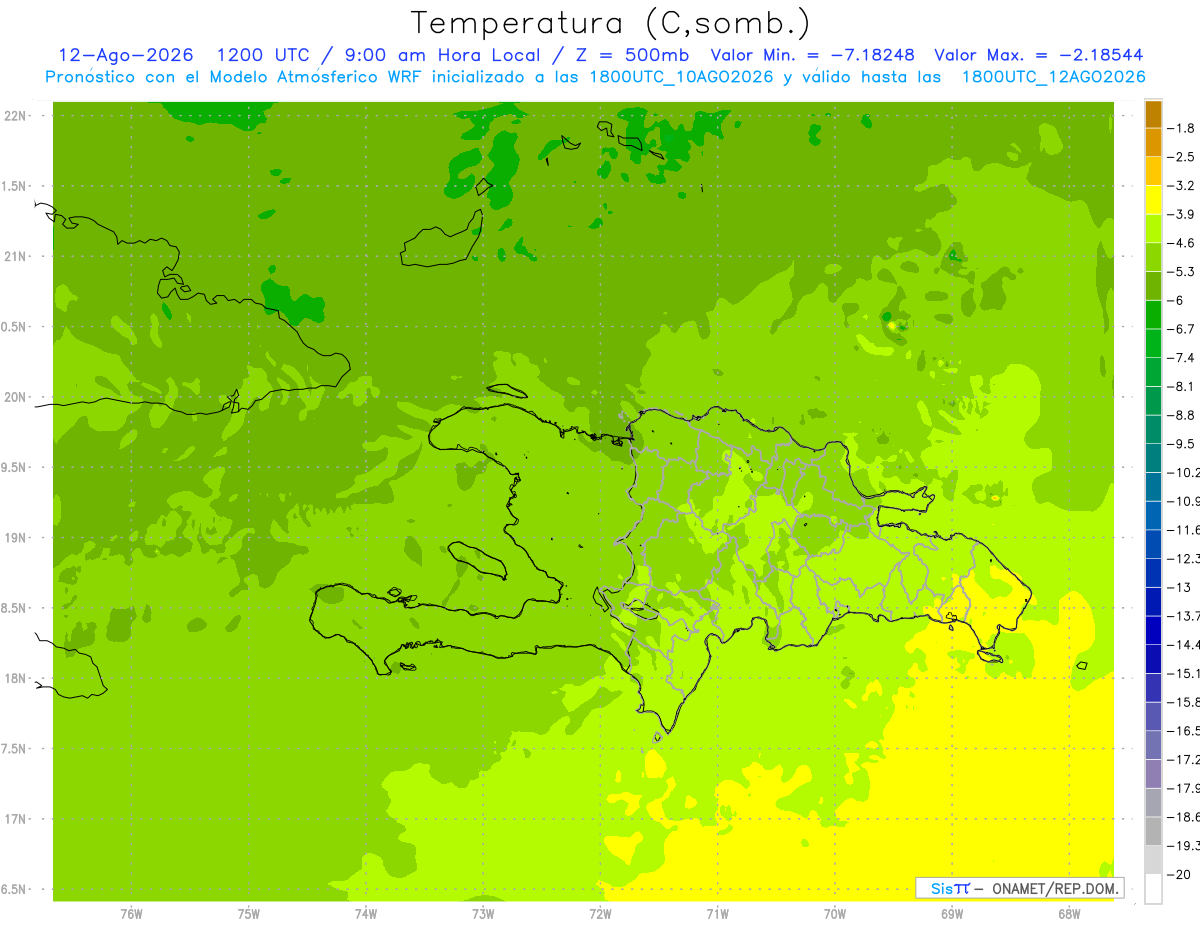This screenshot has height=927, width=1200.
Task: Click the 17N latitude axis label
Action: tap(16, 819)
